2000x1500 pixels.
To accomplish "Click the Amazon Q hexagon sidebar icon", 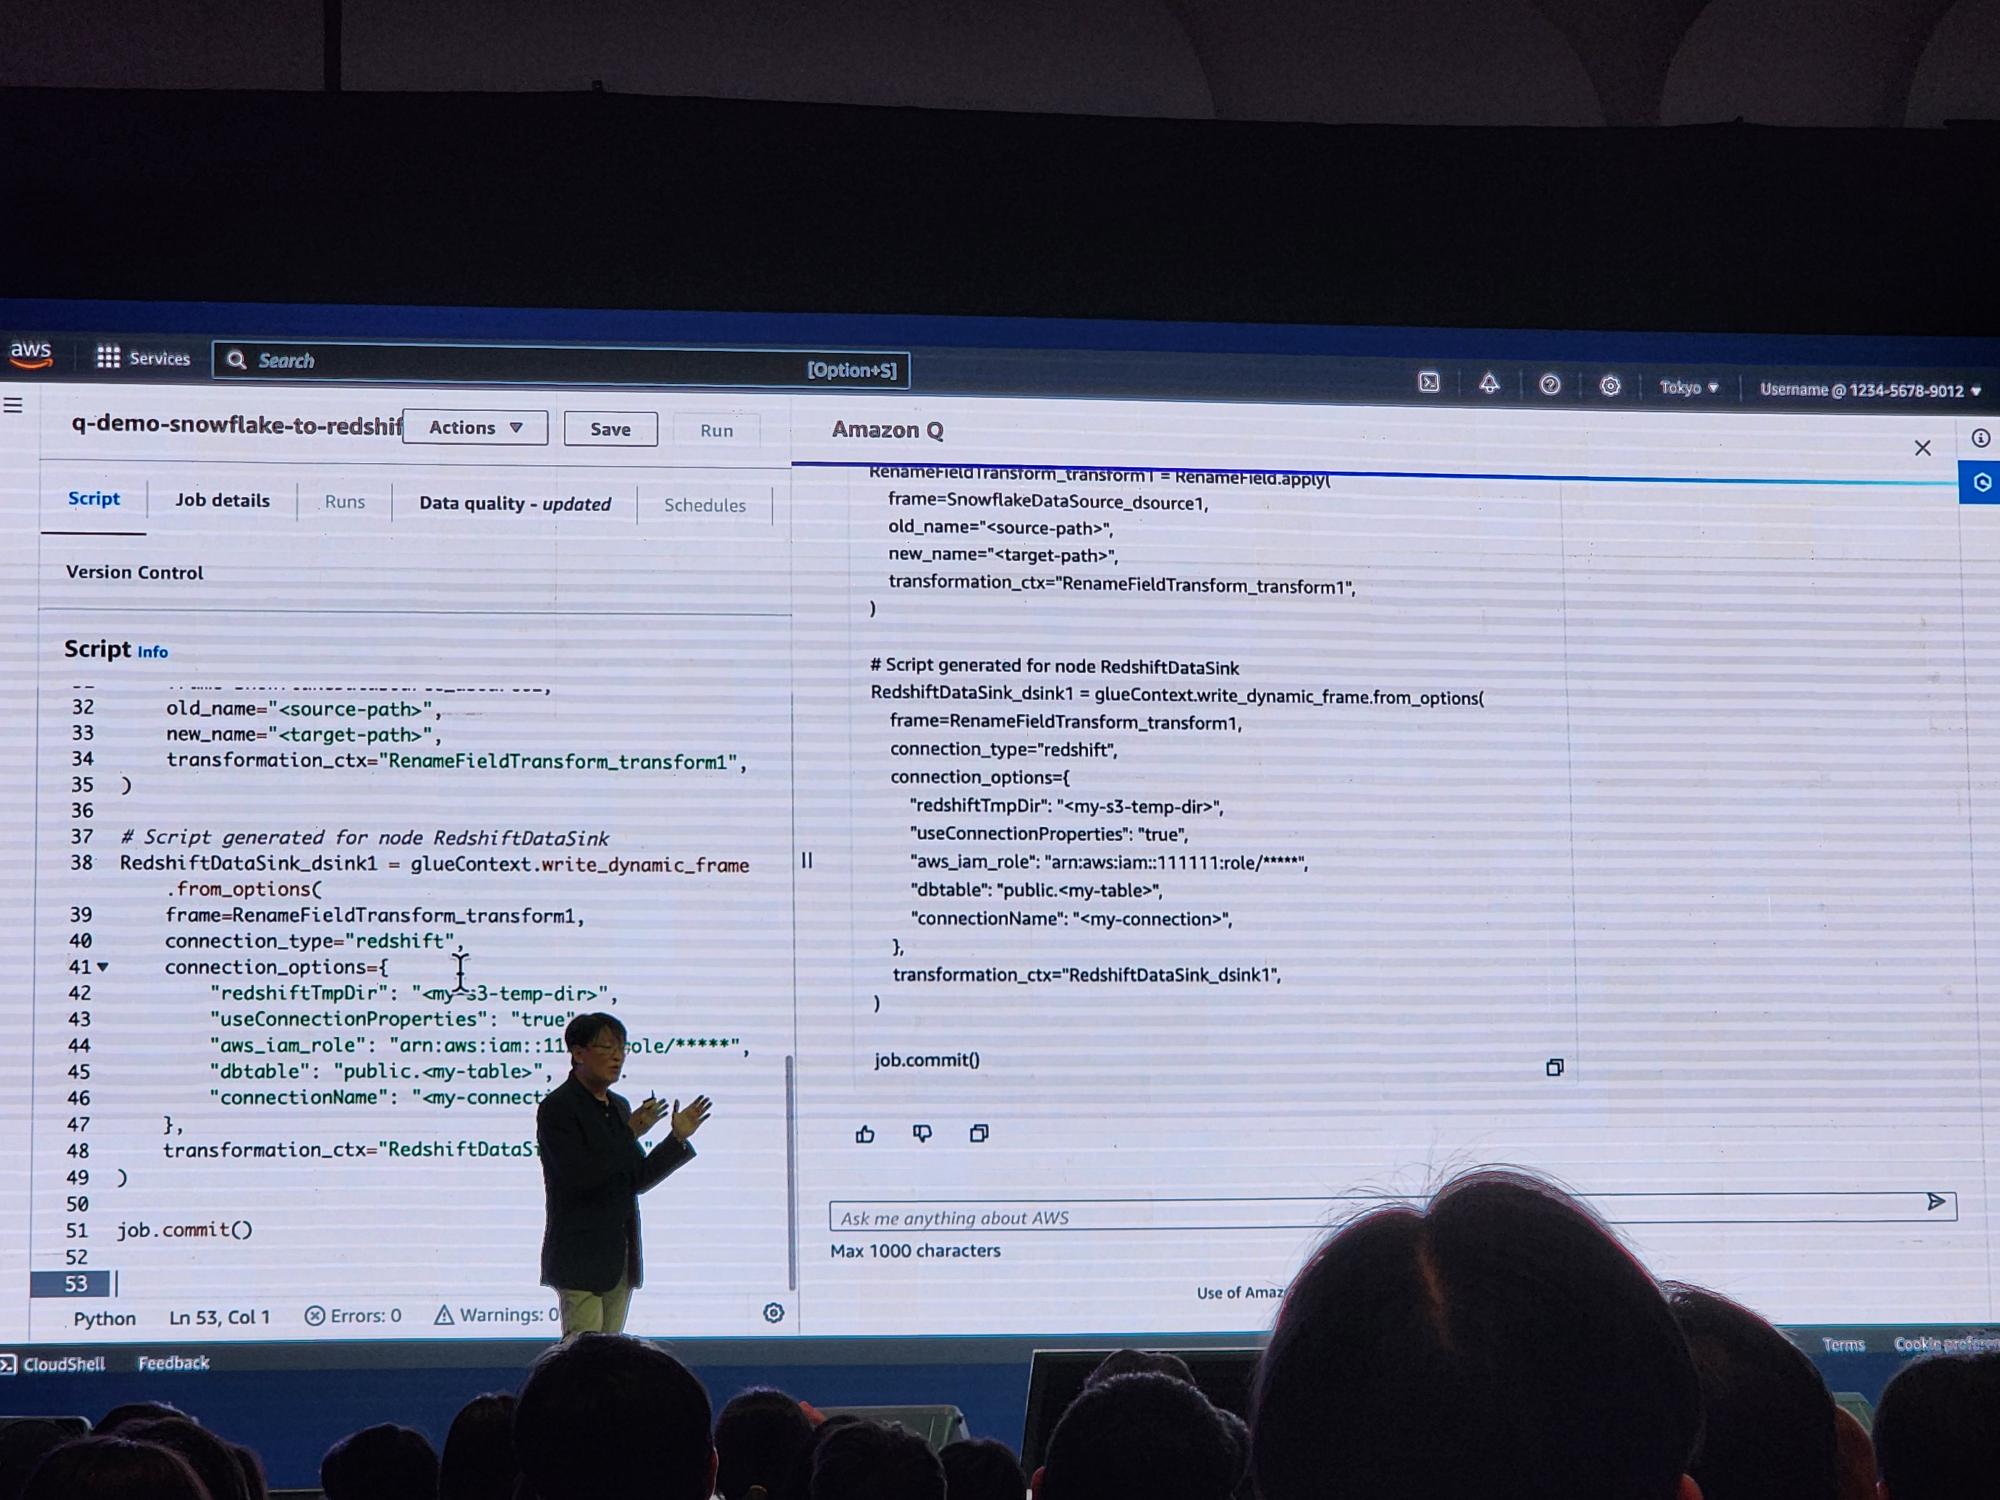I will (1981, 483).
